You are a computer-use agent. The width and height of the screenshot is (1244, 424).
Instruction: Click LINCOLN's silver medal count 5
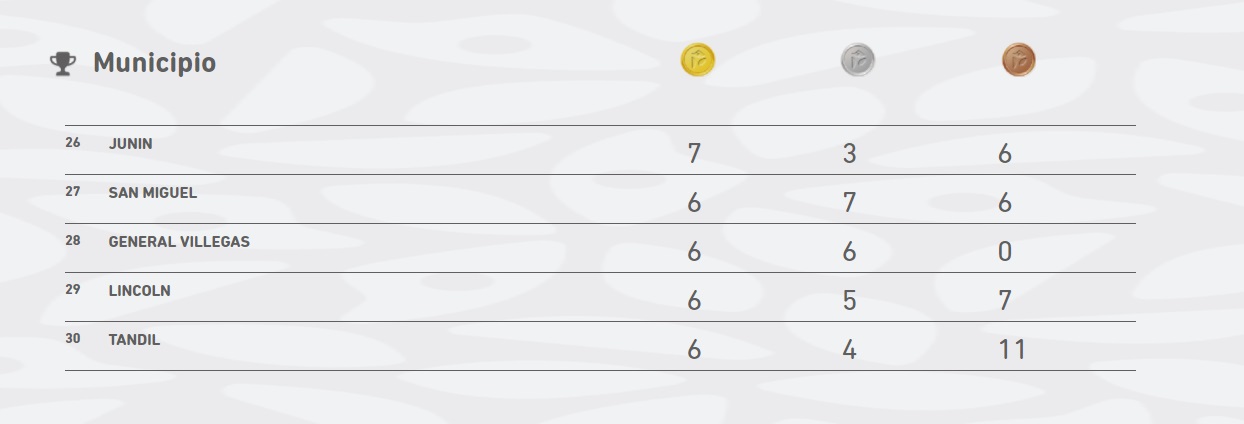tap(849, 301)
